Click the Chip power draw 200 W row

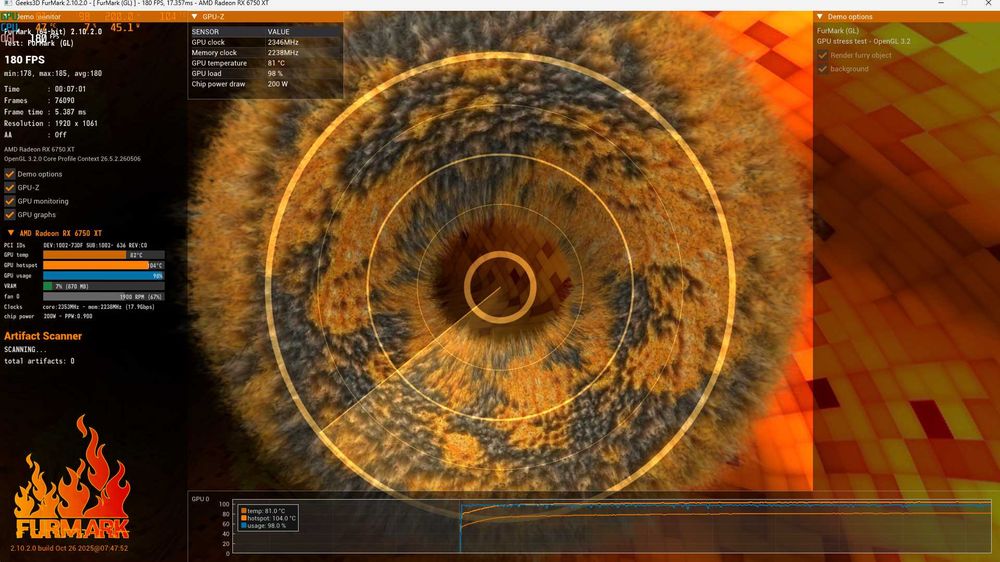[266, 84]
